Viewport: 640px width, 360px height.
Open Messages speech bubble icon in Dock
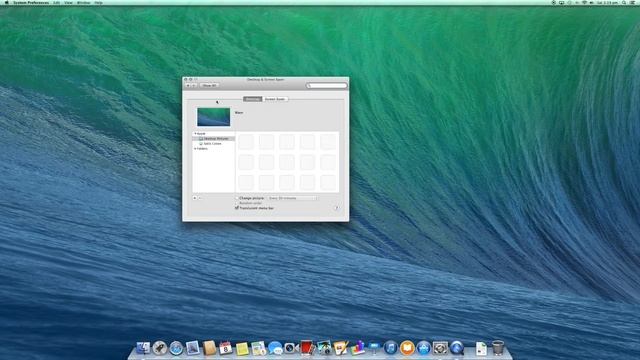pos(275,348)
